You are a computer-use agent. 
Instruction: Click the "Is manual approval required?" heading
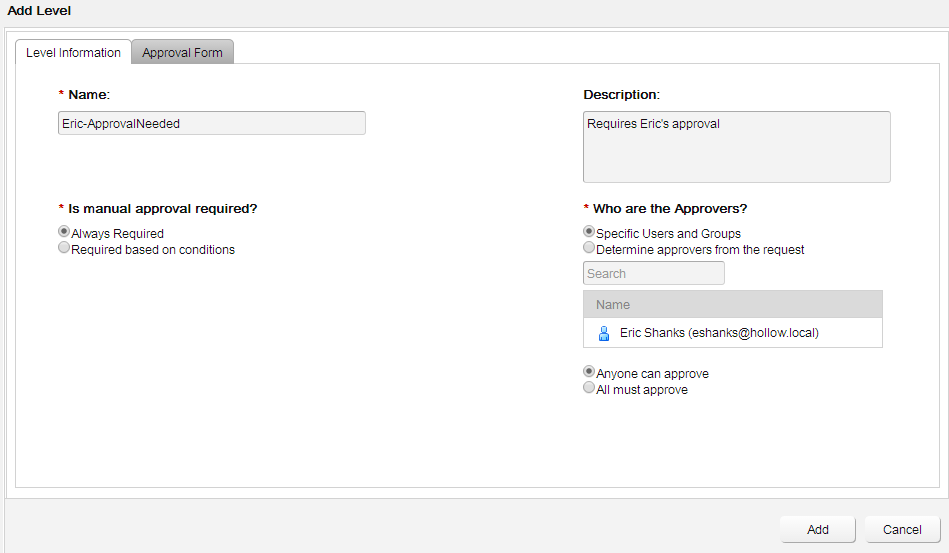tap(162, 209)
